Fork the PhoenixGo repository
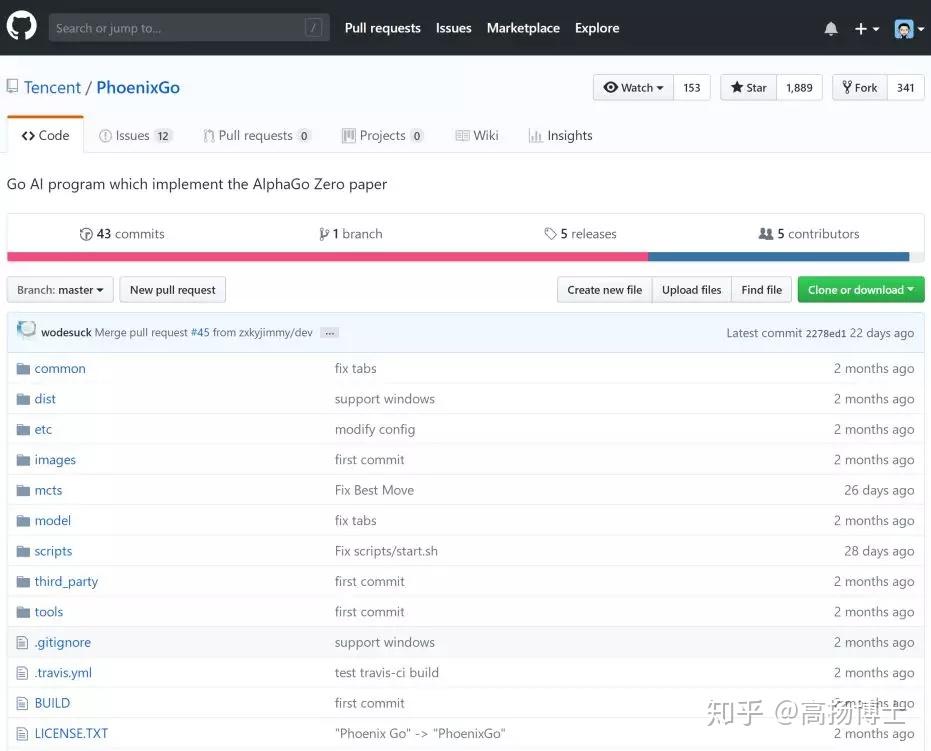 [860, 88]
